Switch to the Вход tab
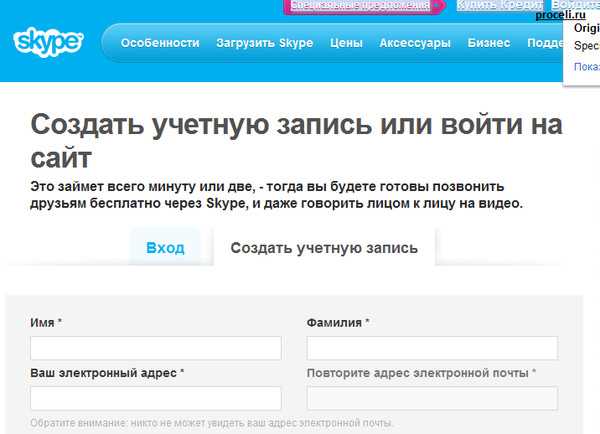 165,248
